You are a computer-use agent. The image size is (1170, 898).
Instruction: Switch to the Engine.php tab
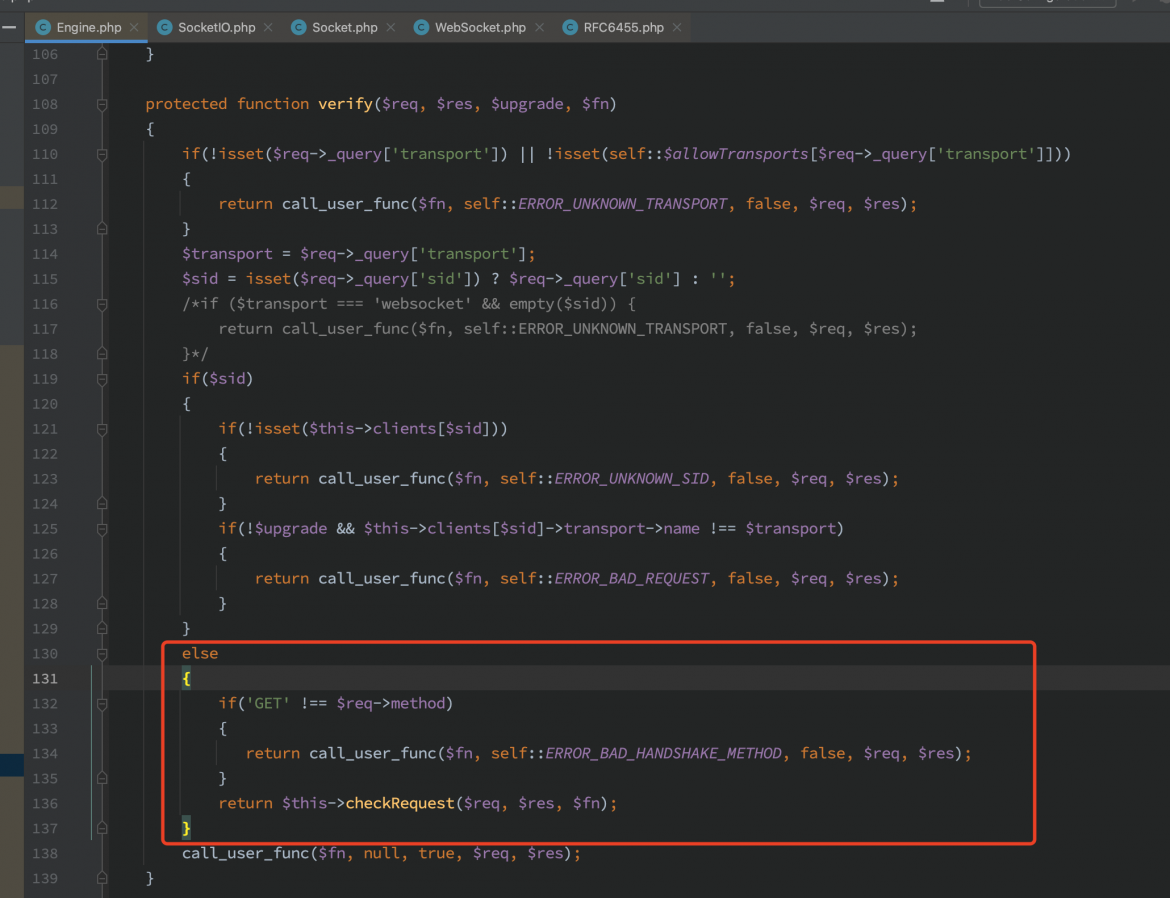(86, 27)
